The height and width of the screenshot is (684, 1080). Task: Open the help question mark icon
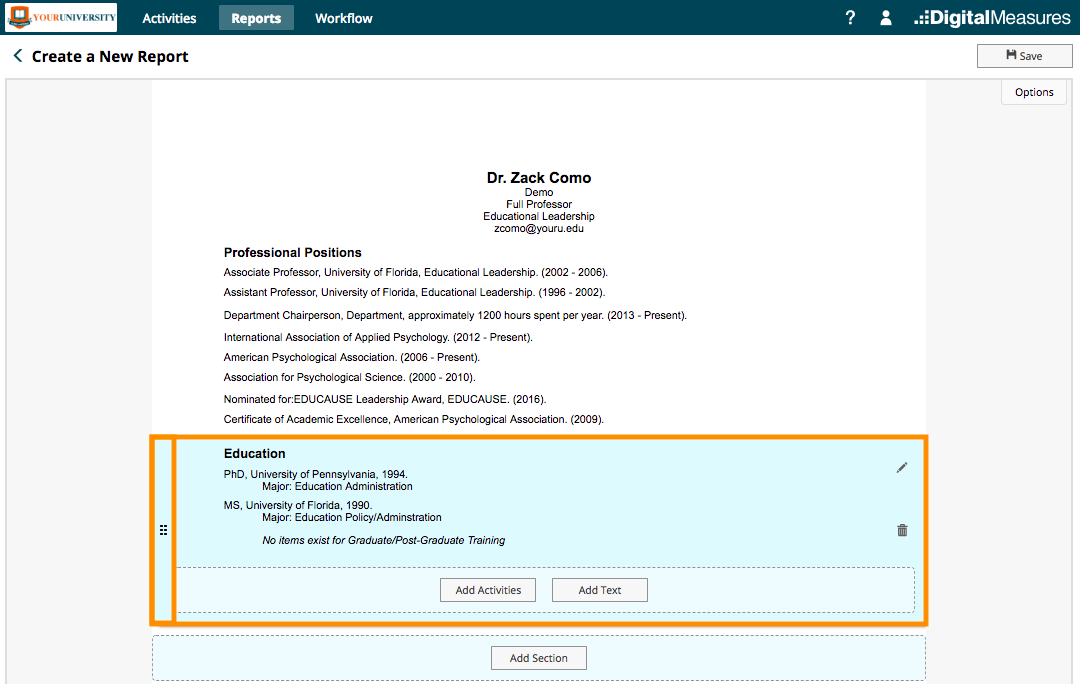tap(850, 18)
